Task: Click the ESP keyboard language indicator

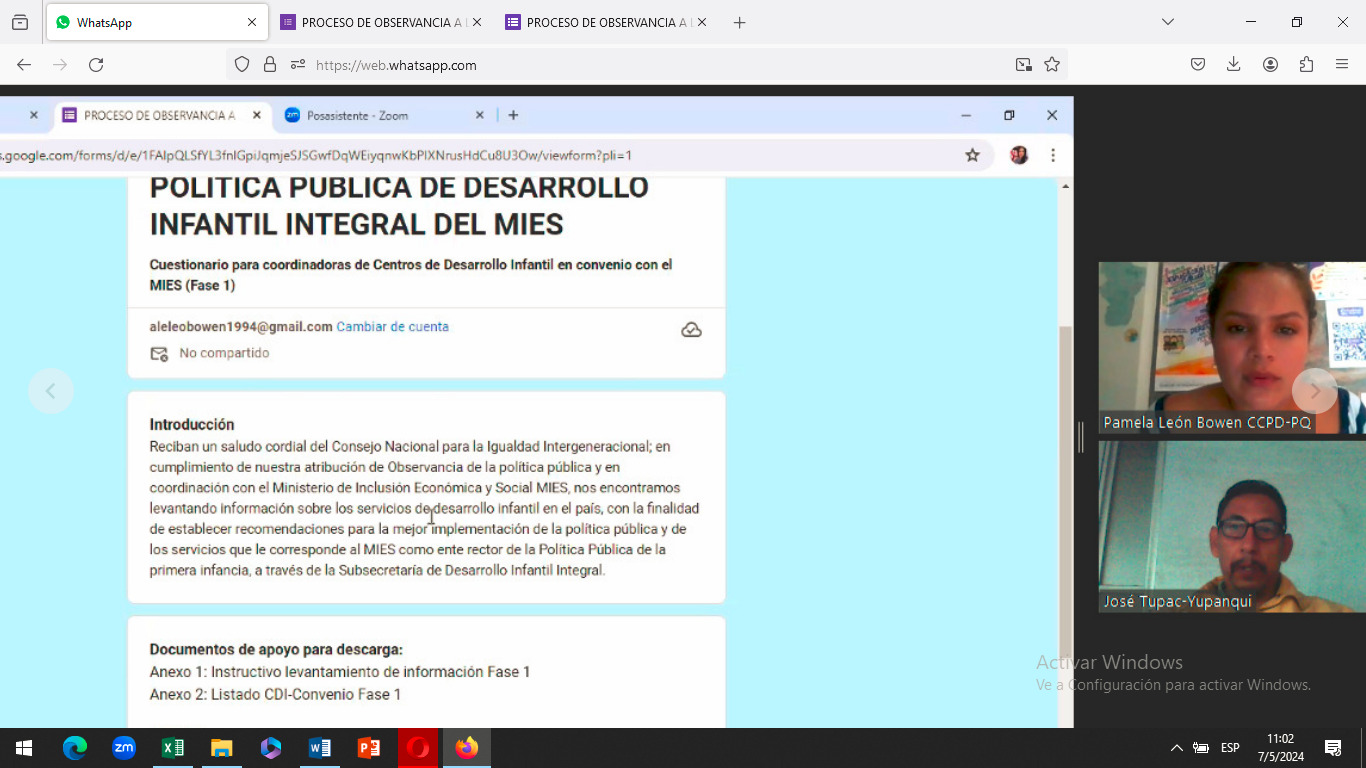Action: tap(1230, 748)
